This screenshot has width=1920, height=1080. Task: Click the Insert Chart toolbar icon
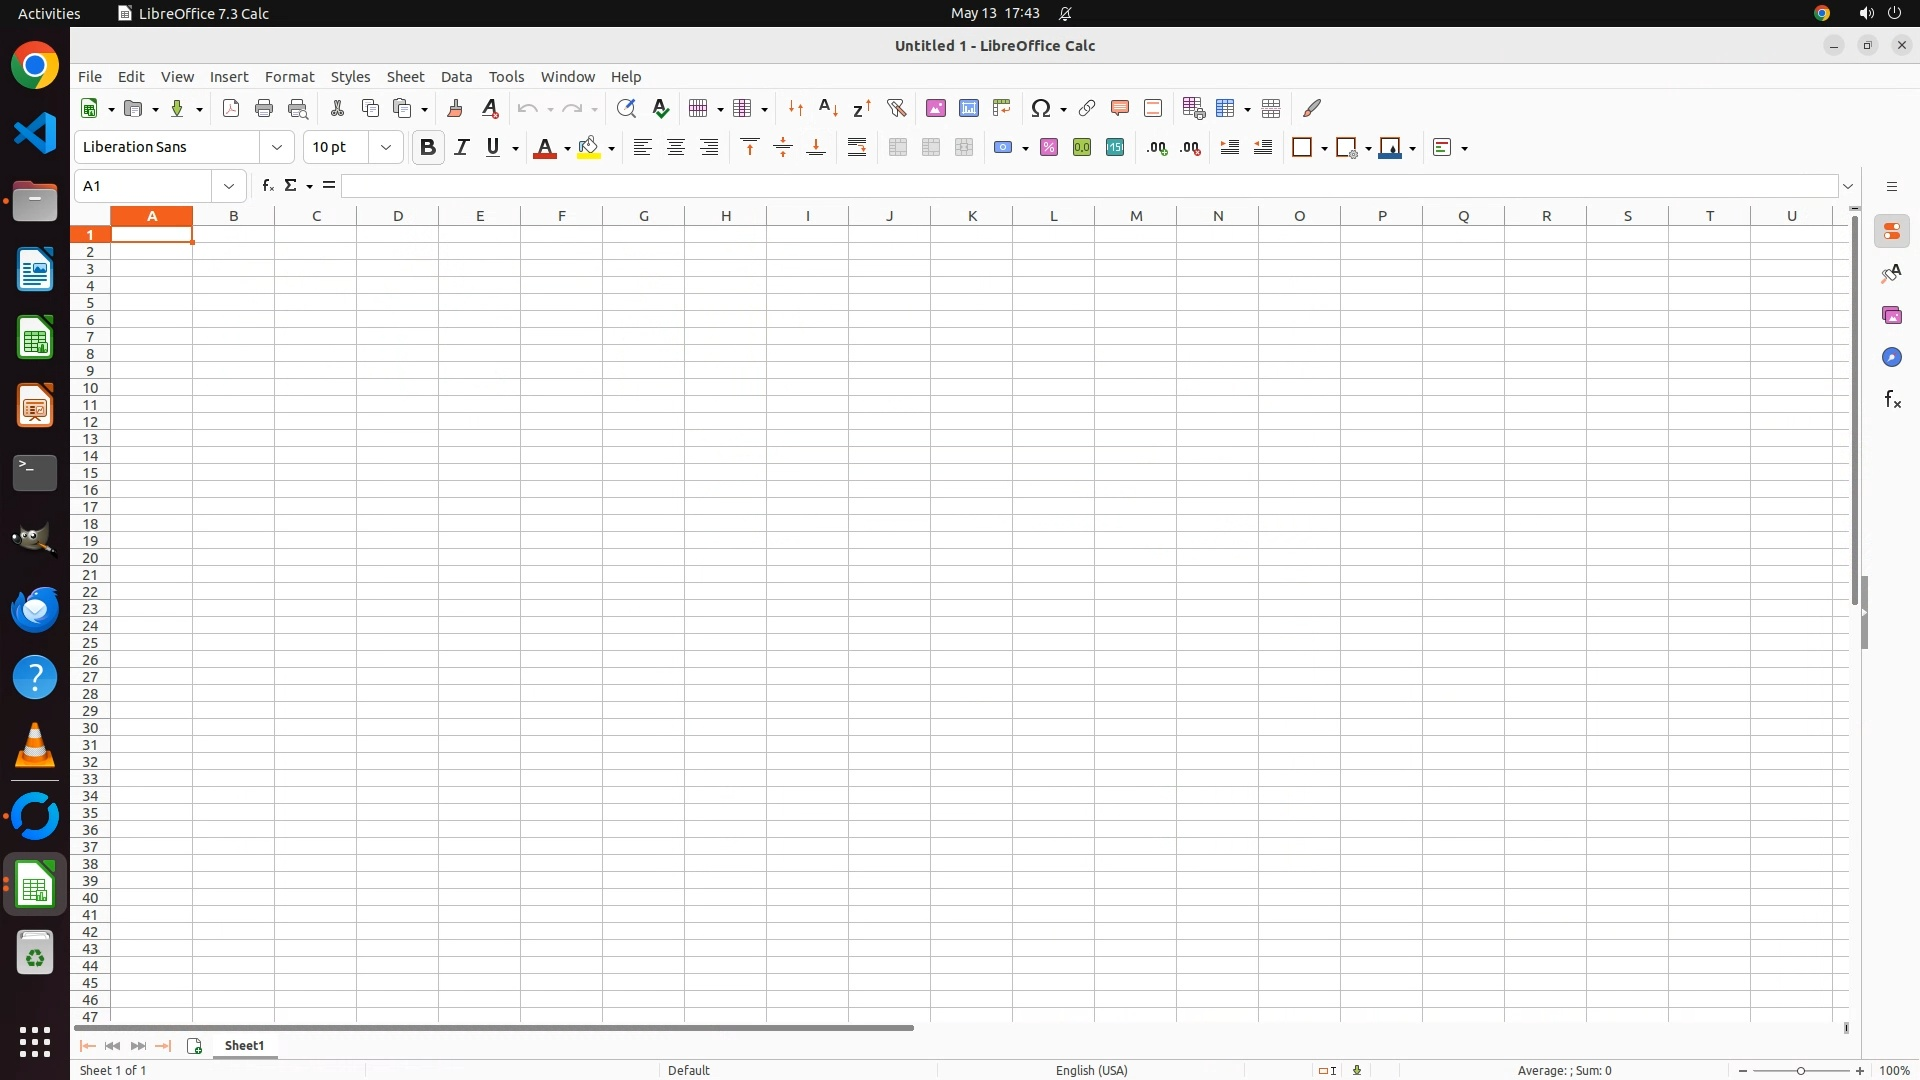pyautogui.click(x=969, y=108)
